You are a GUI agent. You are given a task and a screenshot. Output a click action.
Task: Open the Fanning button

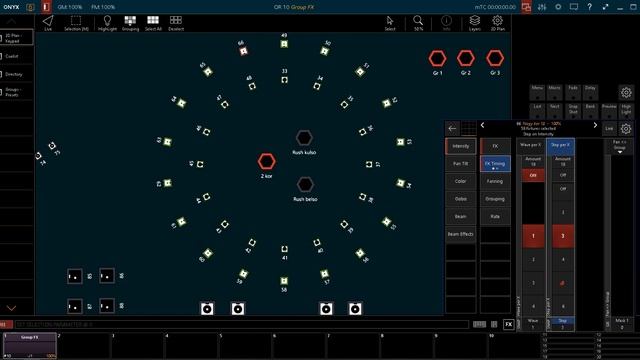click(495, 181)
